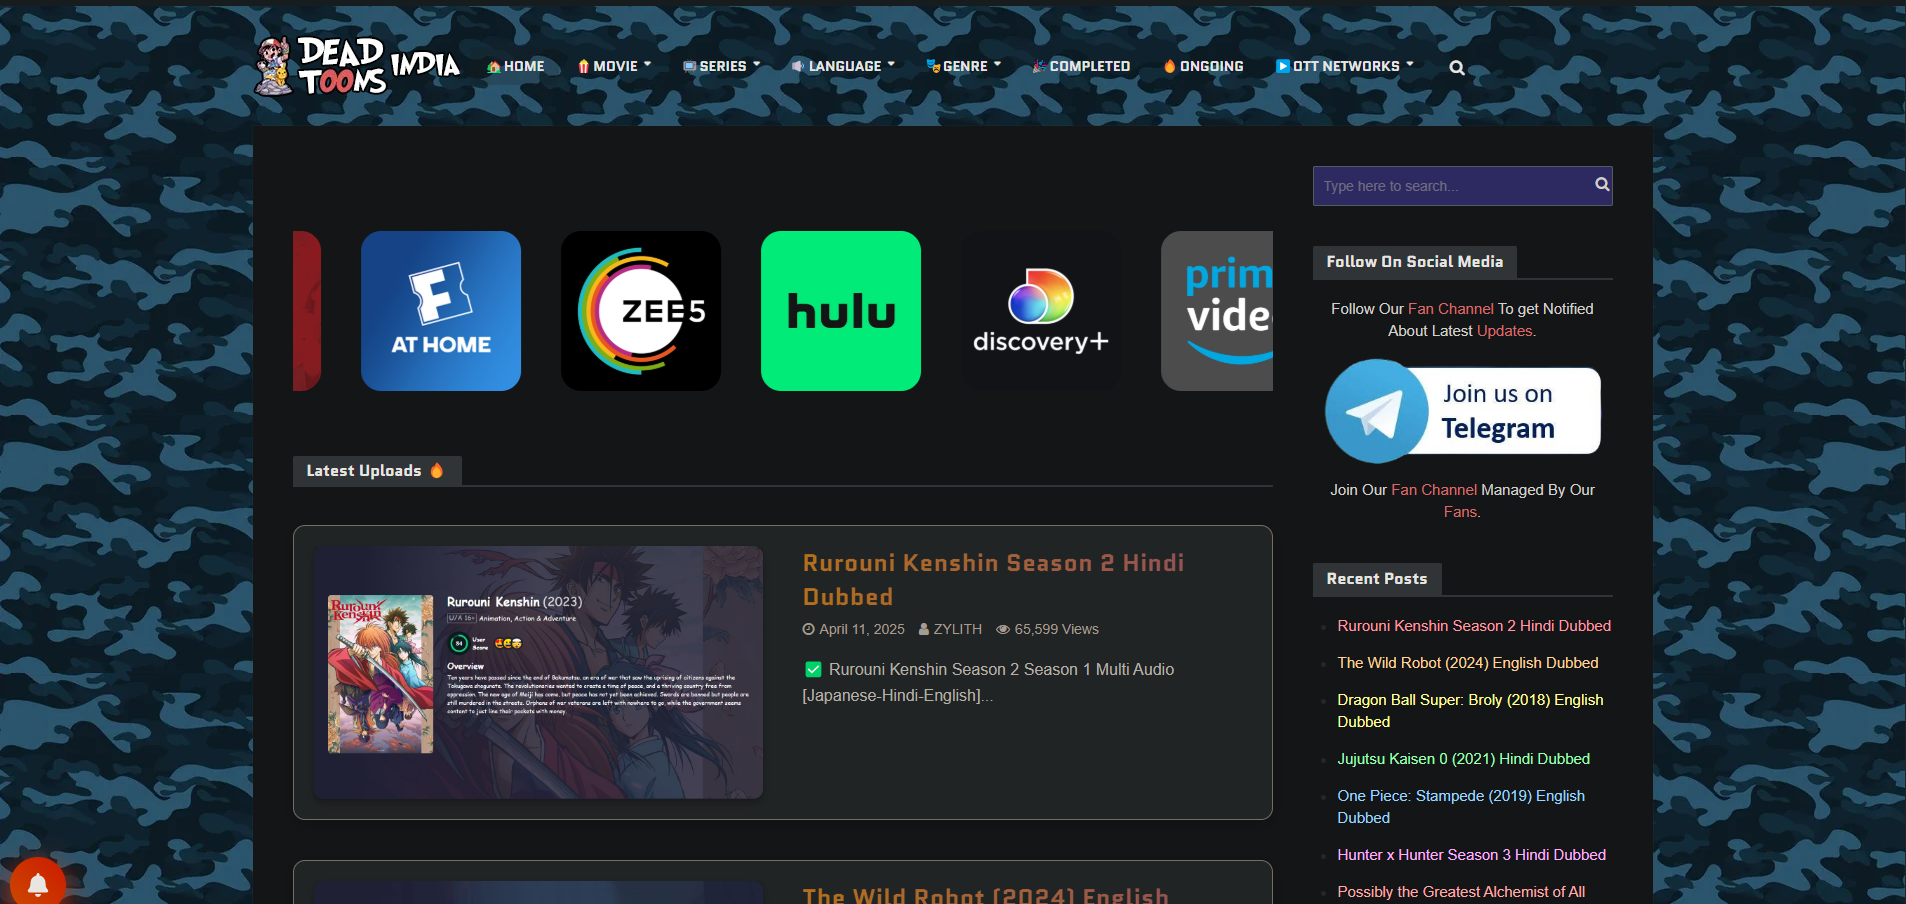Expand the OTT Networks dropdown menu
Image resolution: width=1906 pixels, height=904 pixels.
coord(1345,66)
